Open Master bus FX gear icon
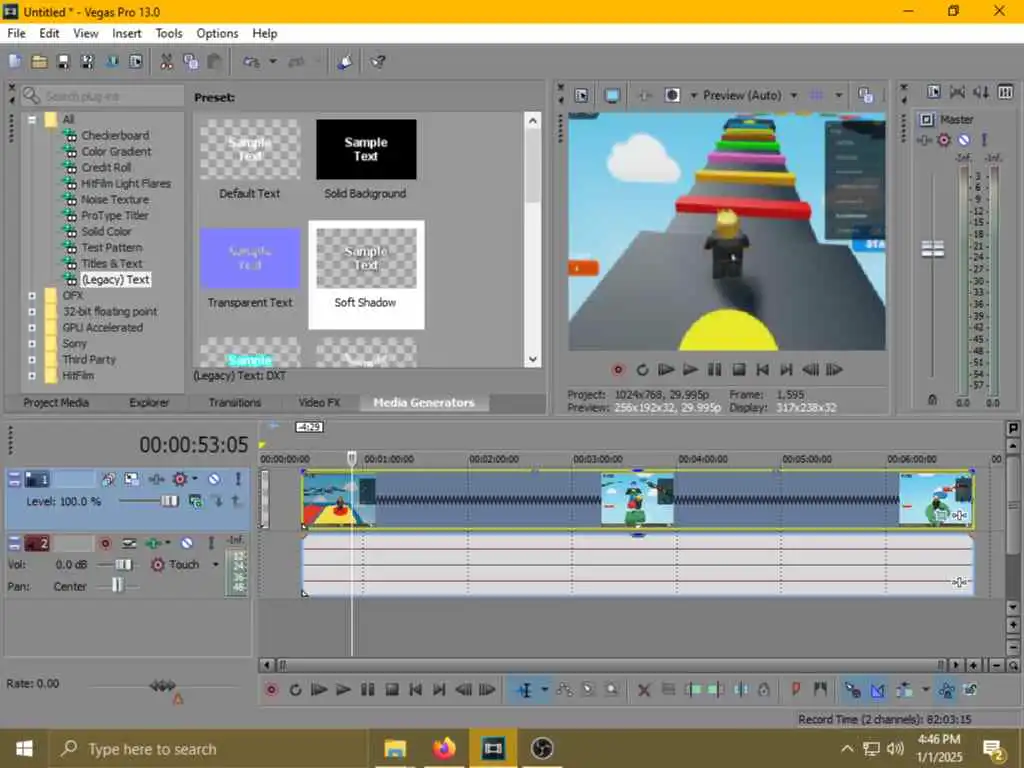This screenshot has width=1024, height=768. [x=944, y=140]
